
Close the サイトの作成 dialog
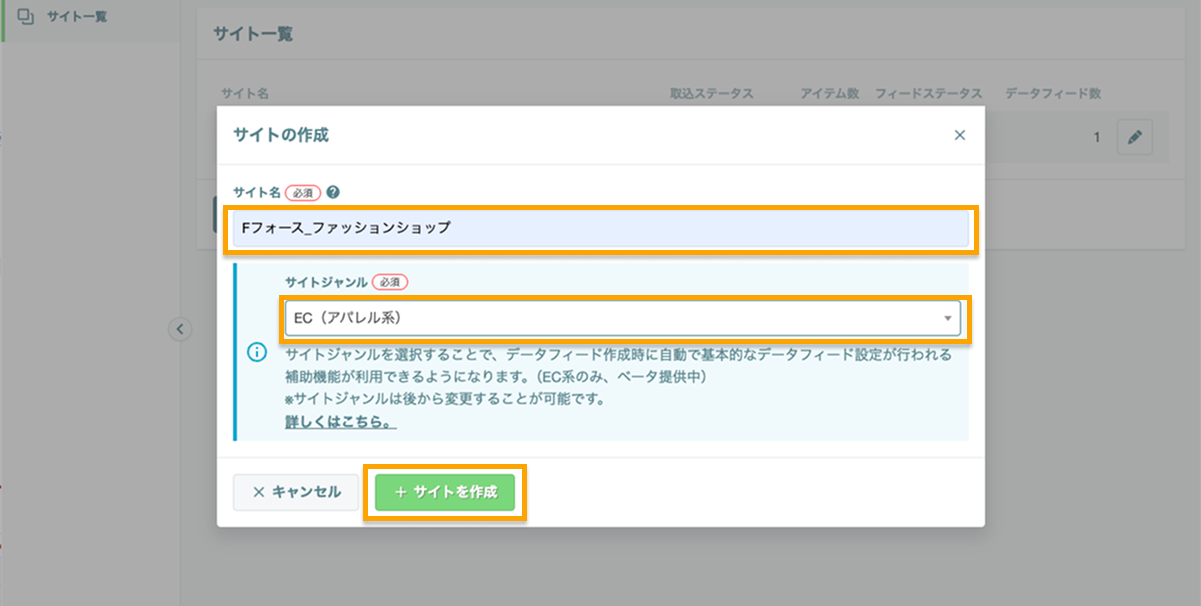tap(959, 135)
